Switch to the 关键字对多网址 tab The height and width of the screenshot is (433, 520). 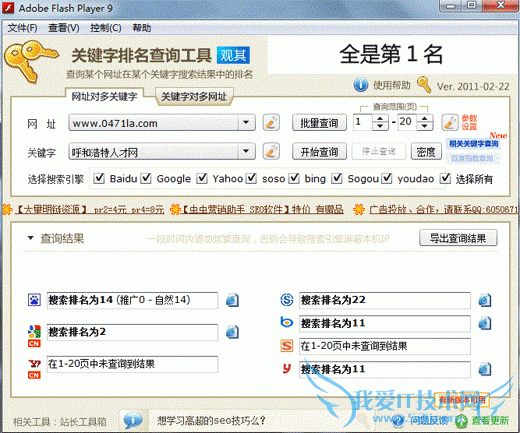[x=194, y=96]
